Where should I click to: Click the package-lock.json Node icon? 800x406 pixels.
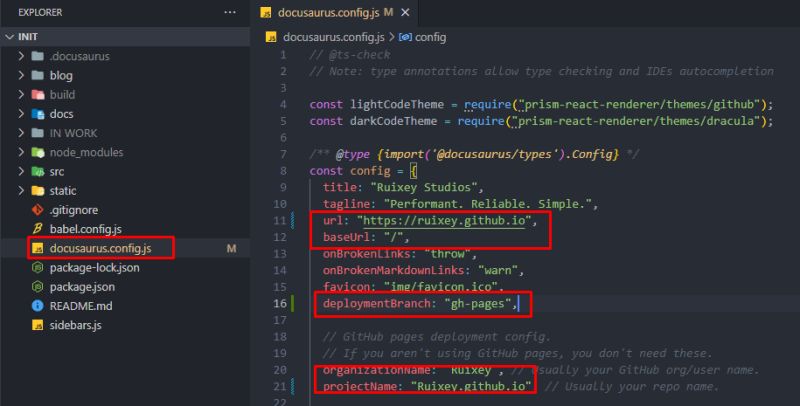pyautogui.click(x=38, y=267)
